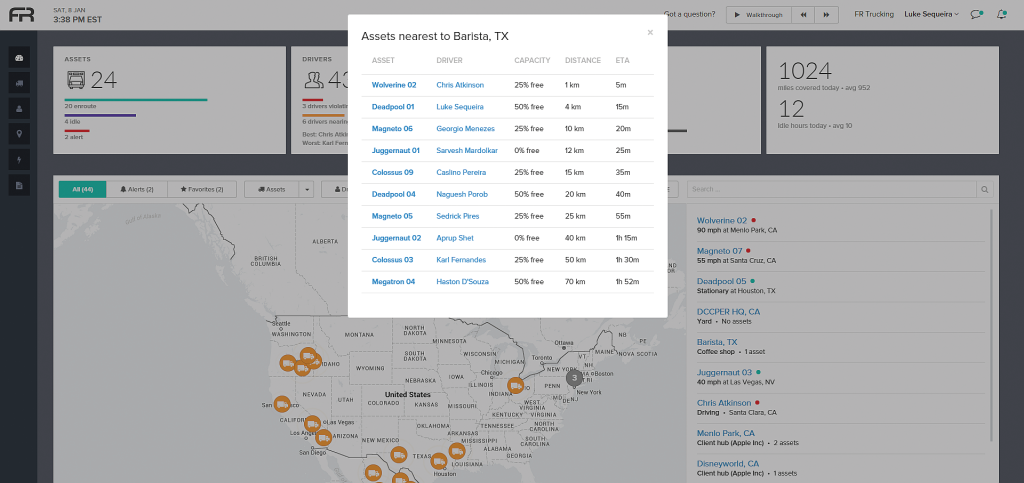Click the Got a question? link
This screenshot has width=1024, height=483.
[689, 14]
